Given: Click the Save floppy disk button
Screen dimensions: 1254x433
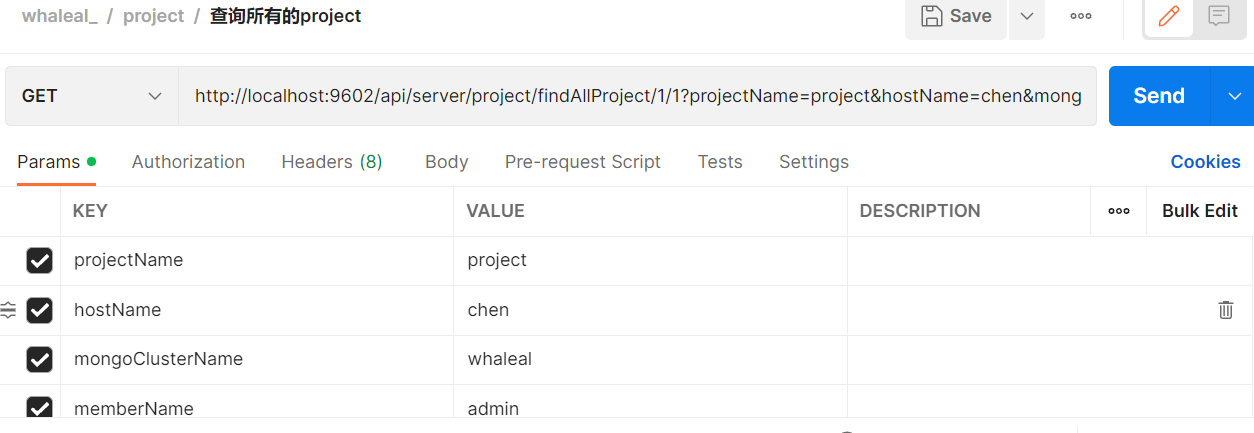Looking at the screenshot, I should click(956, 16).
